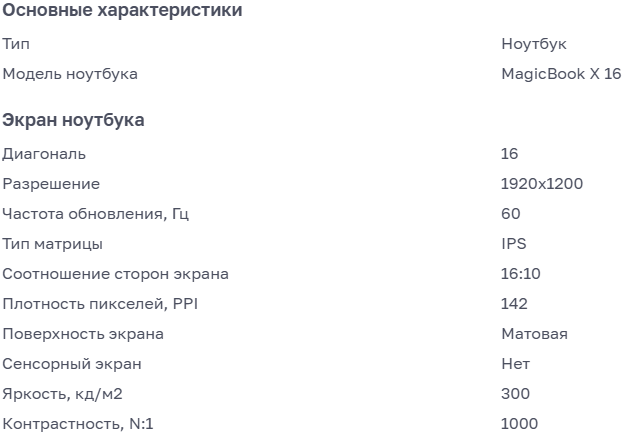
Task: Select the "Сенсорный экран" label
Action: click(72, 364)
